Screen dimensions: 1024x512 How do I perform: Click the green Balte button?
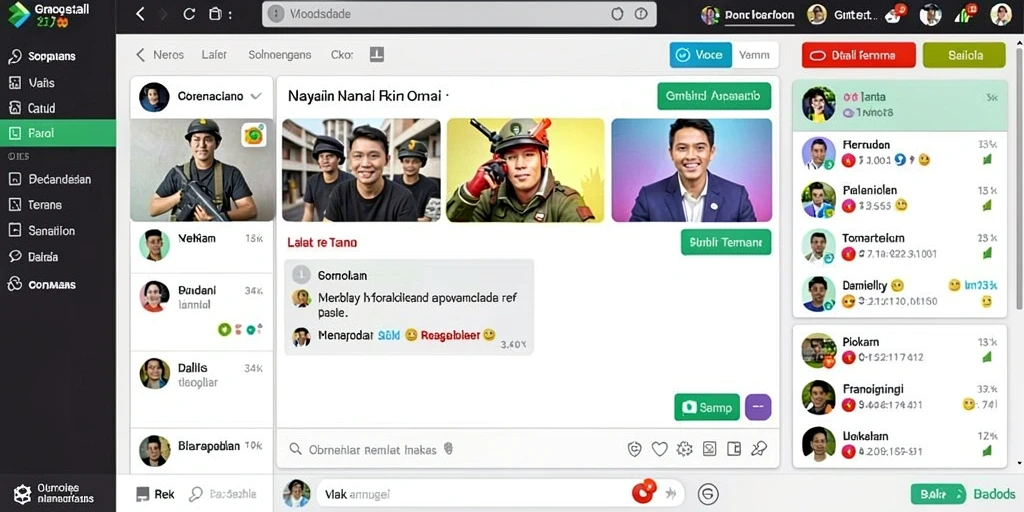(938, 494)
